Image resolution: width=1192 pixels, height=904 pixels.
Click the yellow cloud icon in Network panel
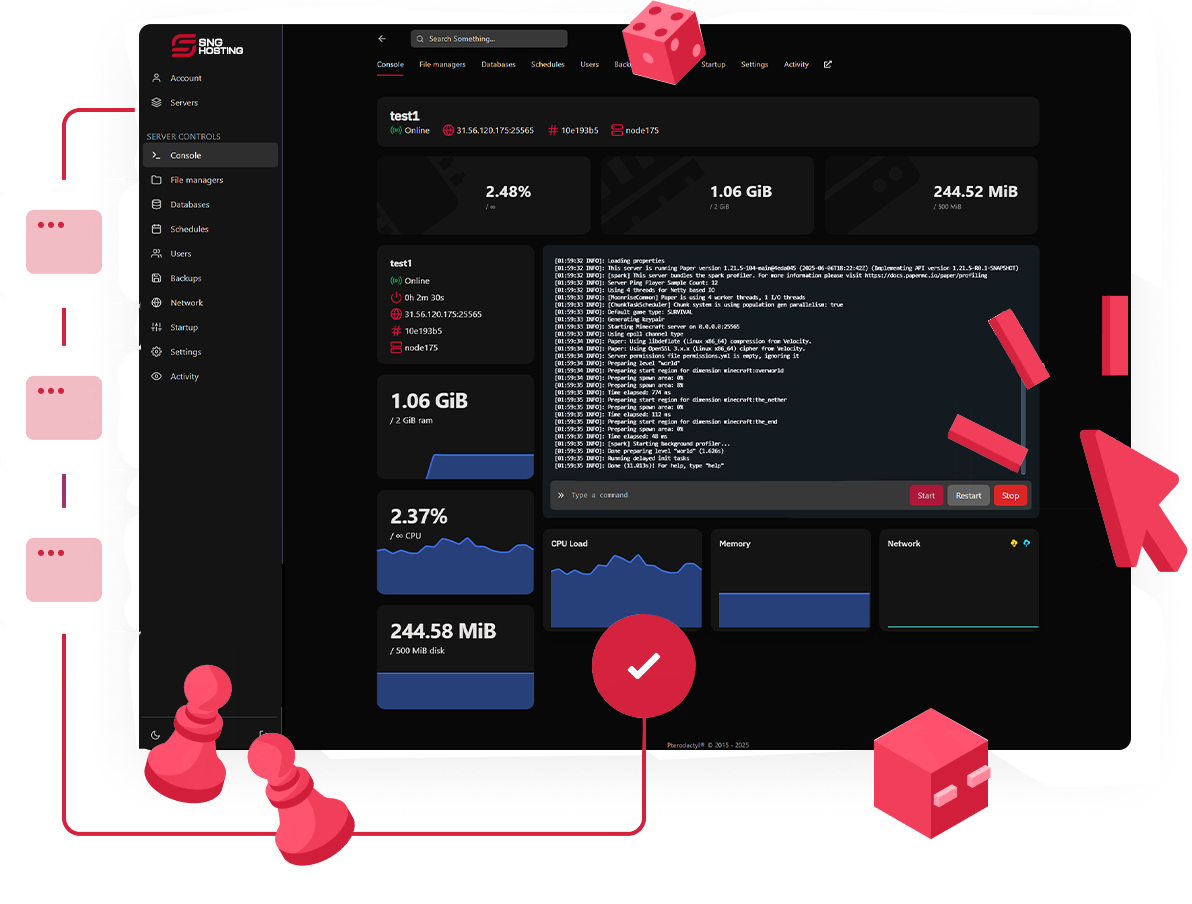[1014, 543]
